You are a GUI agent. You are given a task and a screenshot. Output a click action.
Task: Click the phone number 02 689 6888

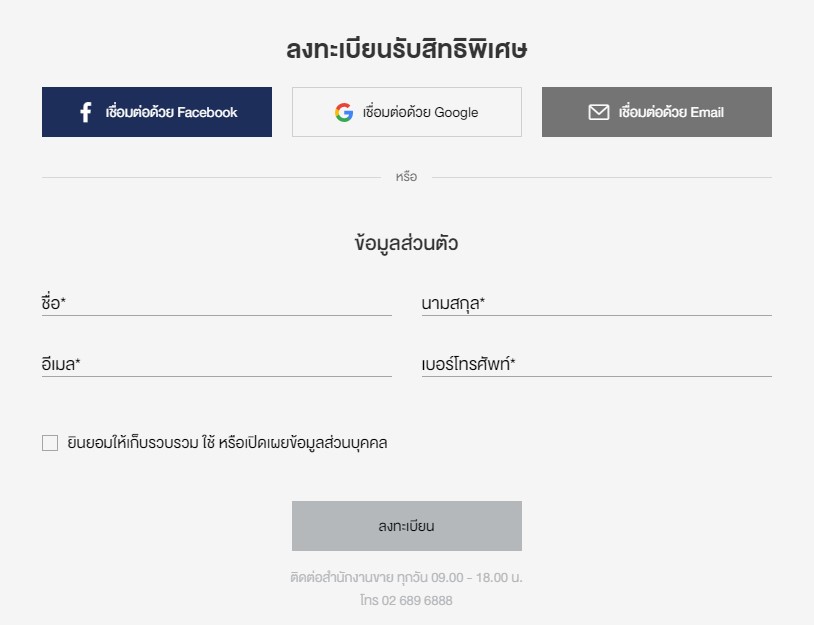(x=417, y=601)
